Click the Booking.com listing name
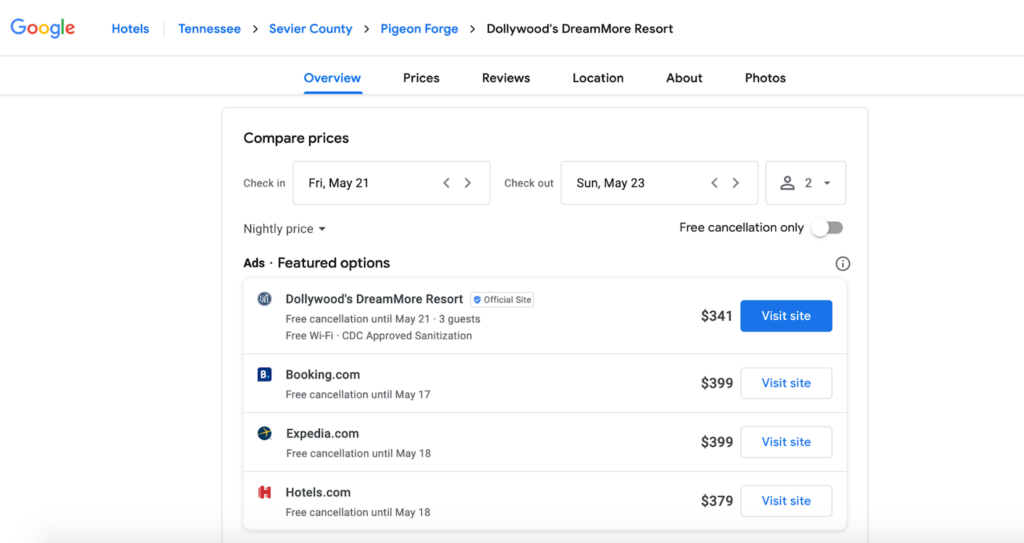The width and height of the screenshot is (1024, 543). [x=323, y=374]
